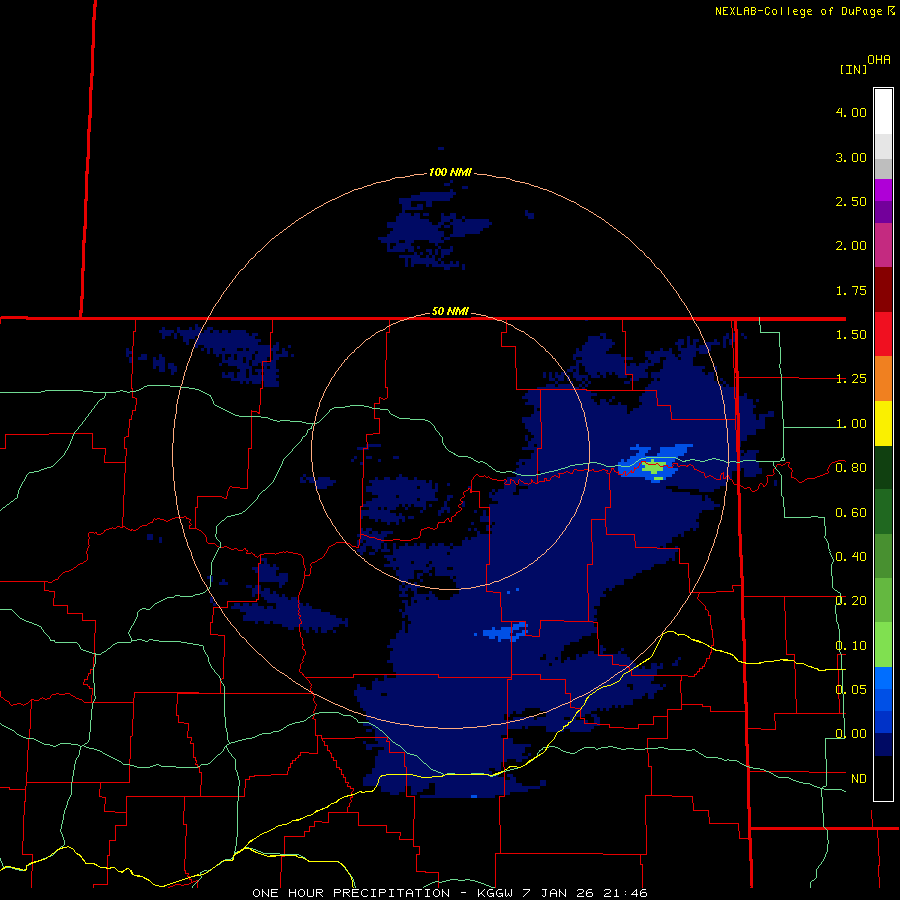Viewport: 900px width, 900px height.
Task: Click the 50 NMI range ring label
Action: coord(450,311)
